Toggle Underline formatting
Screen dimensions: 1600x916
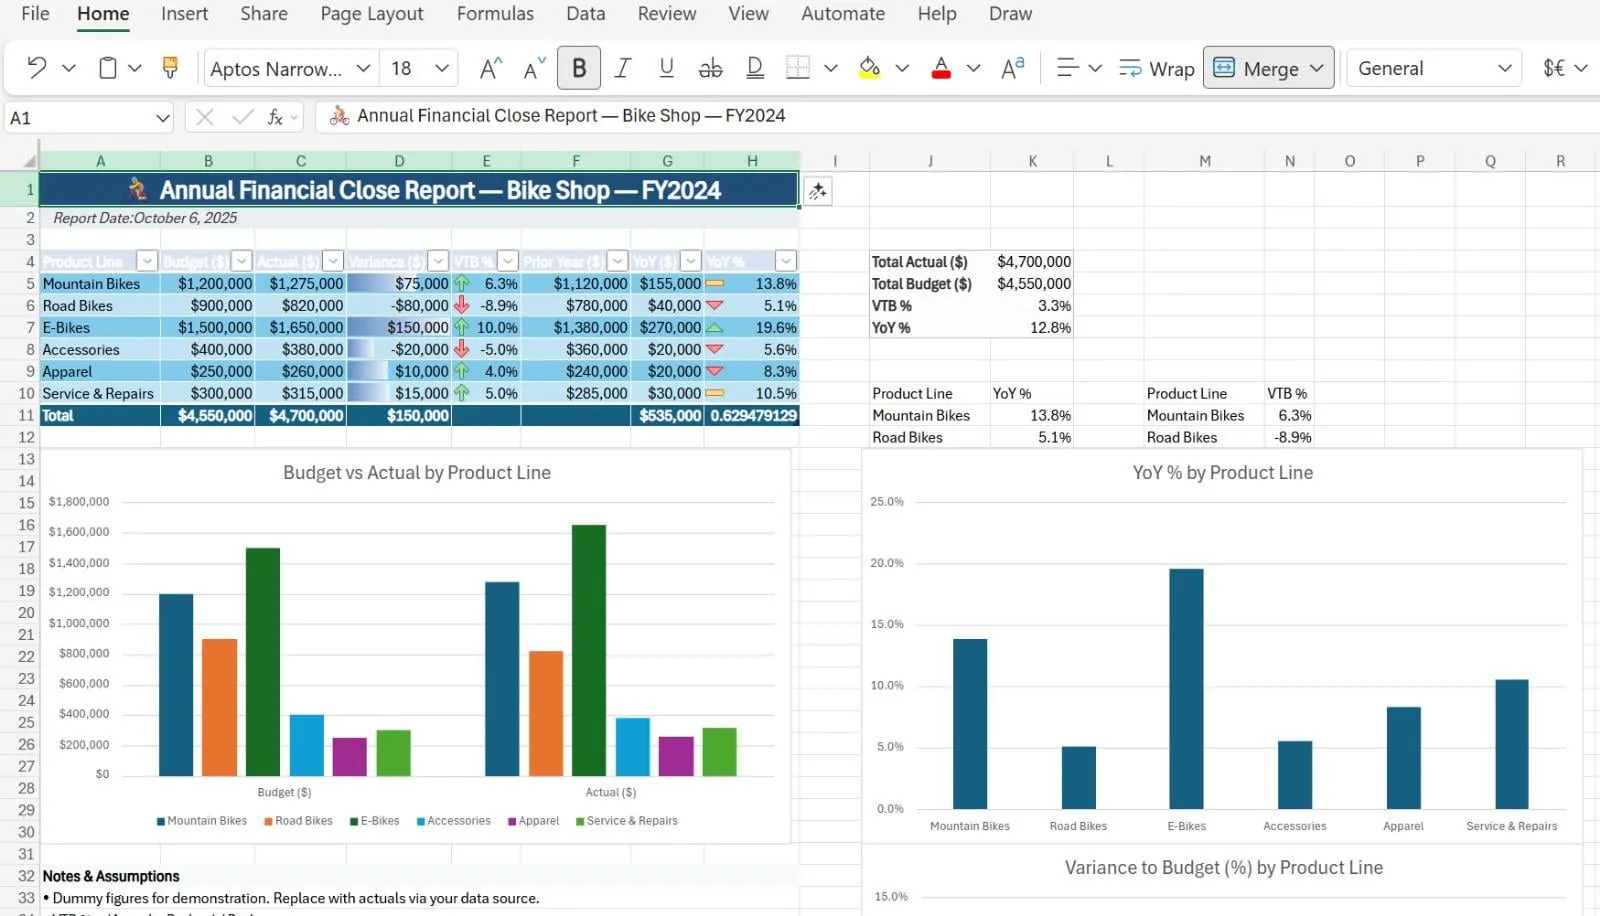[666, 68]
